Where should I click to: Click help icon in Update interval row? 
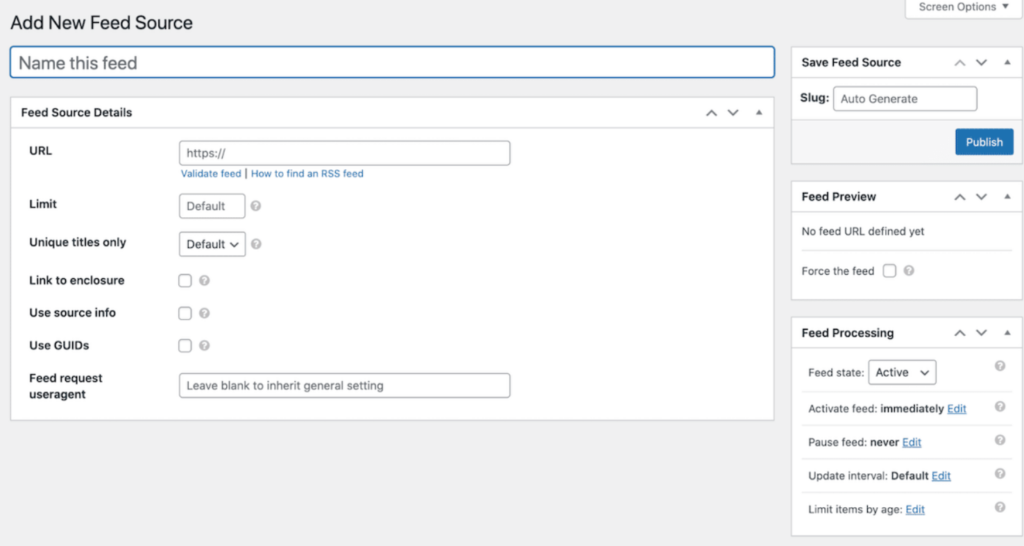(x=999, y=475)
